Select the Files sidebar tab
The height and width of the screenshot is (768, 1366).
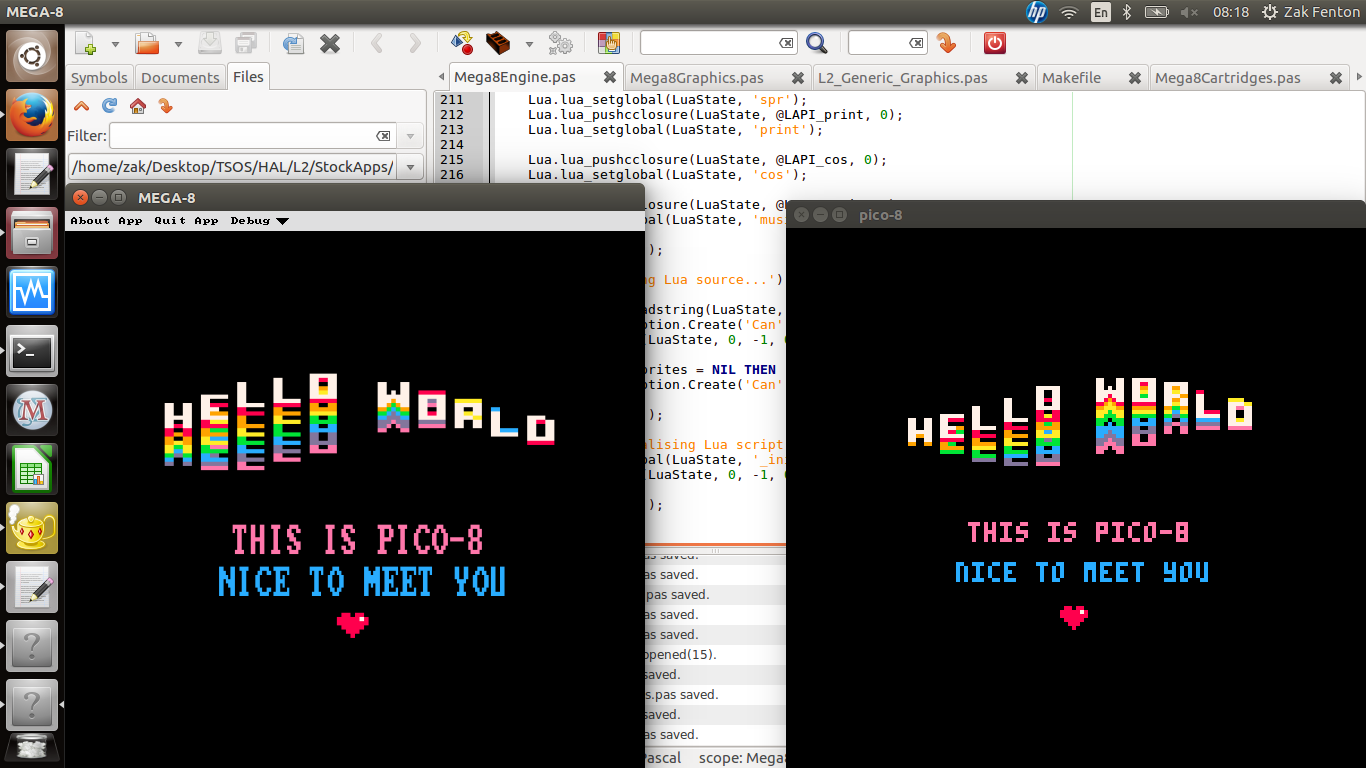point(248,77)
